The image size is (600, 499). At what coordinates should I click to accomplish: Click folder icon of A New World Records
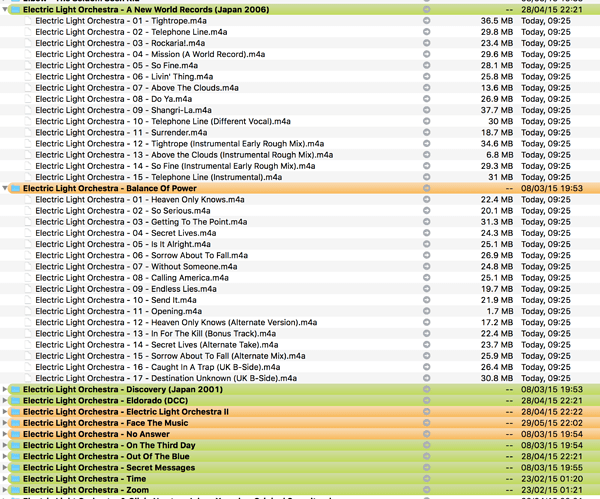[x=15, y=10]
